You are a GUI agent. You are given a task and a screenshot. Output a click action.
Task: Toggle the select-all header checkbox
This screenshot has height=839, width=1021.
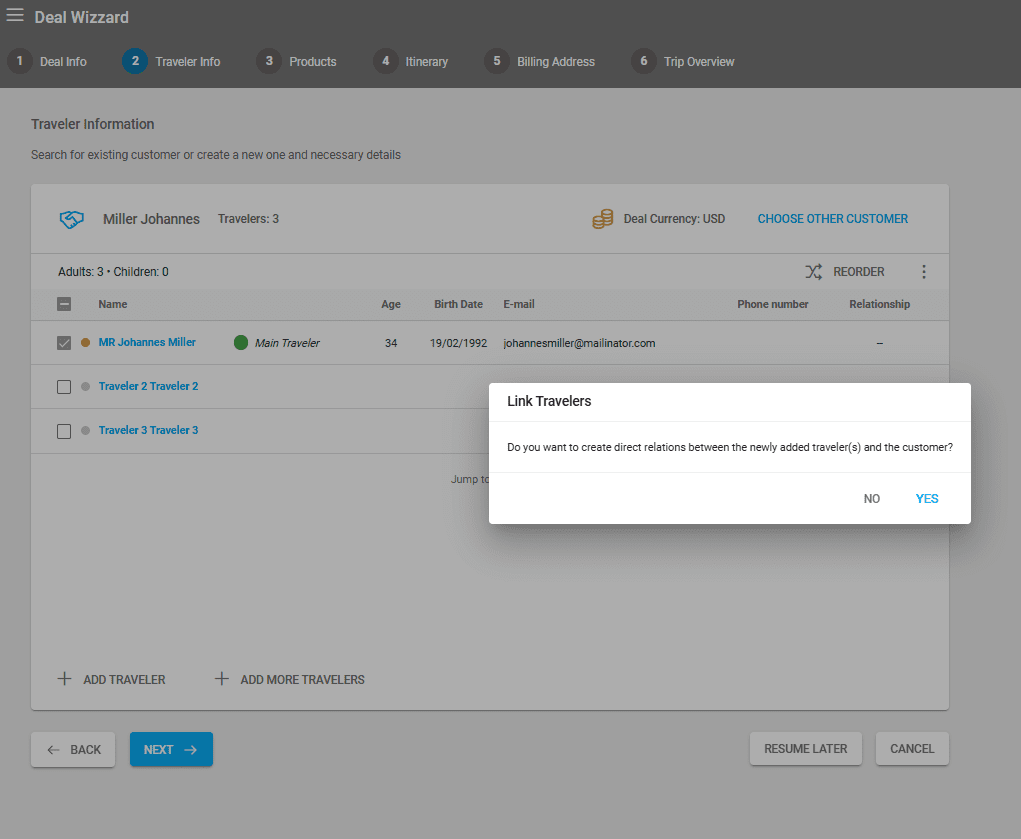(x=64, y=305)
